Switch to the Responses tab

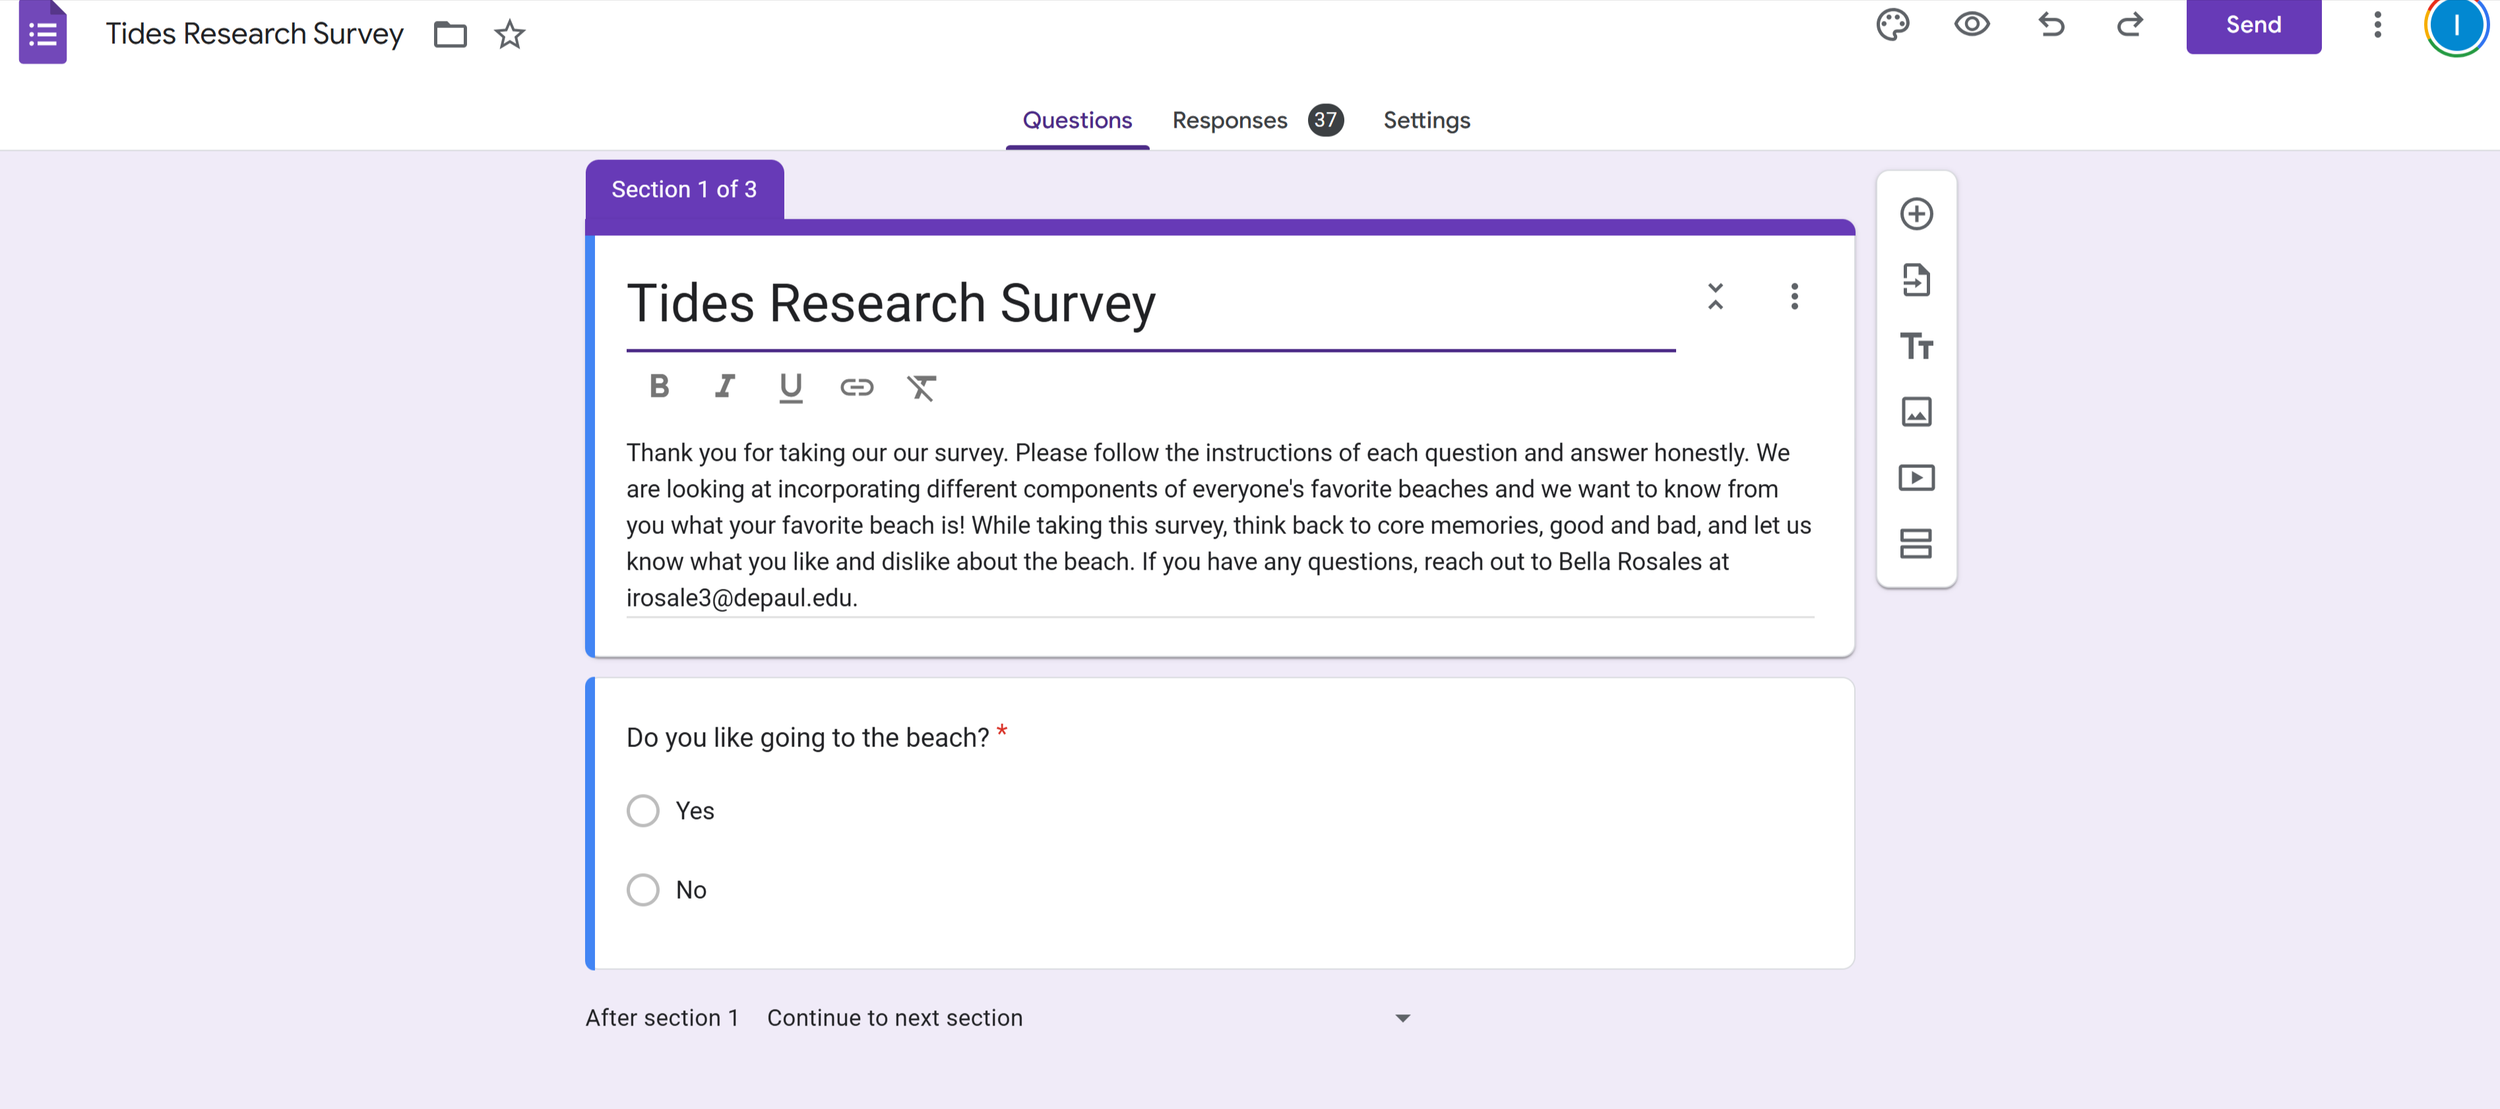click(1229, 121)
